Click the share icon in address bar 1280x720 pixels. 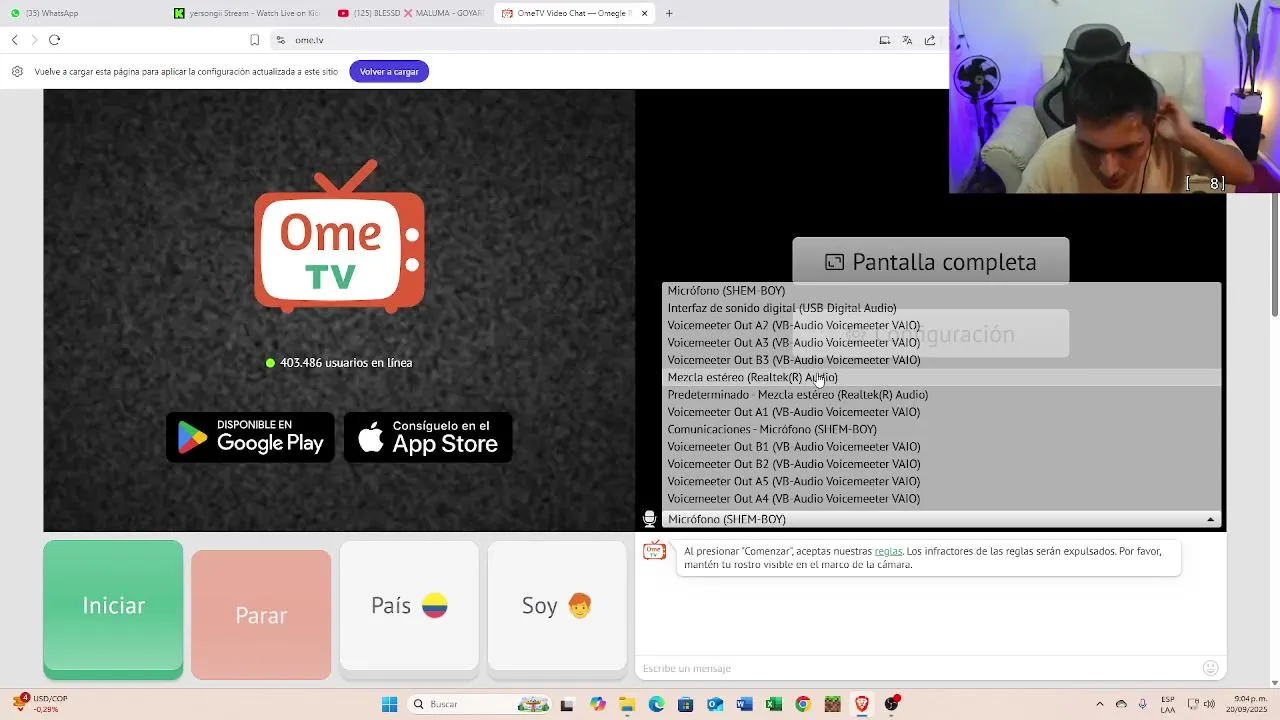pyautogui.click(x=930, y=40)
